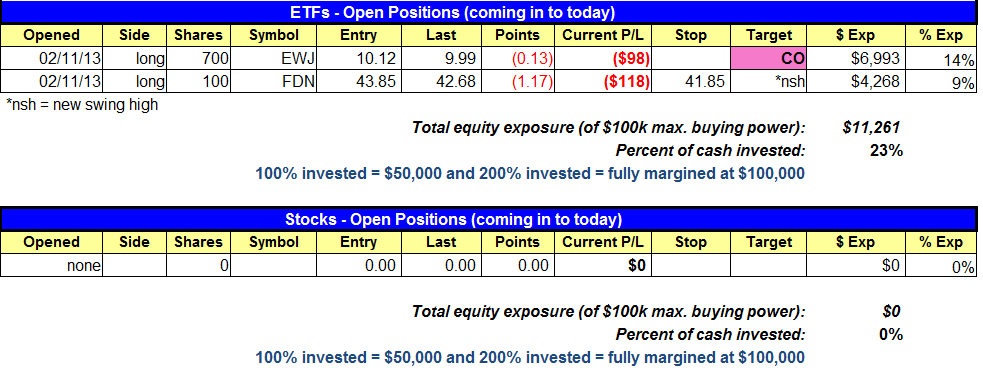Click the EWJ 700 shares cell
This screenshot has width=983, height=383.
[198, 60]
